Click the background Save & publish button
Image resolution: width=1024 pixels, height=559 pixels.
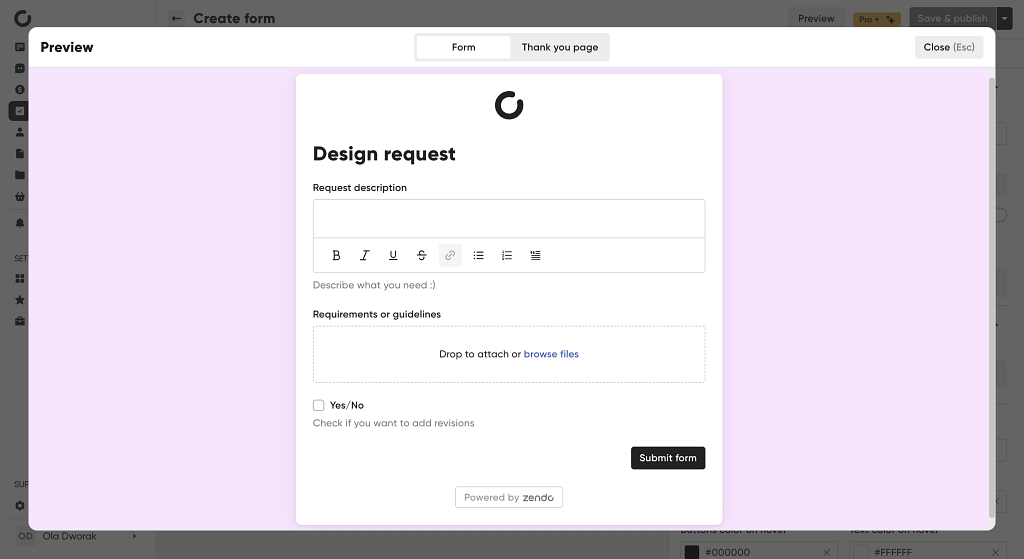(952, 18)
